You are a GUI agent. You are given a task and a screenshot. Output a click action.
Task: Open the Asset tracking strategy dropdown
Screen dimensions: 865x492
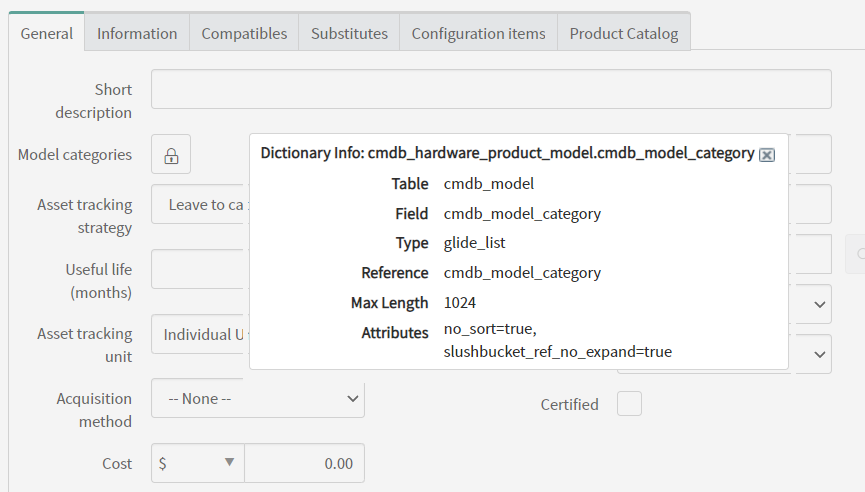200,204
